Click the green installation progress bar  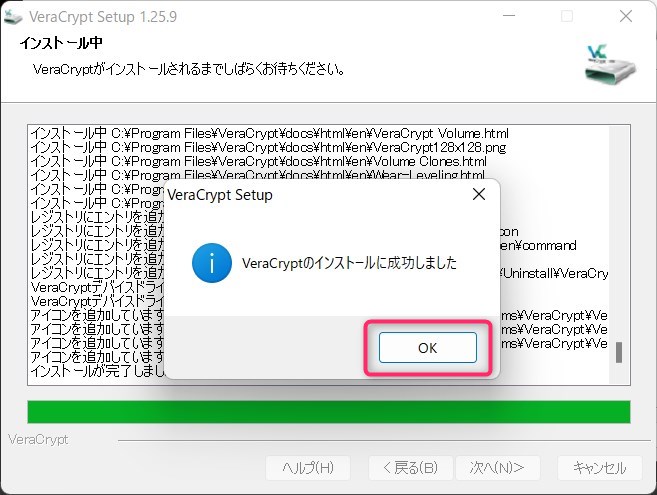pyautogui.click(x=328, y=412)
